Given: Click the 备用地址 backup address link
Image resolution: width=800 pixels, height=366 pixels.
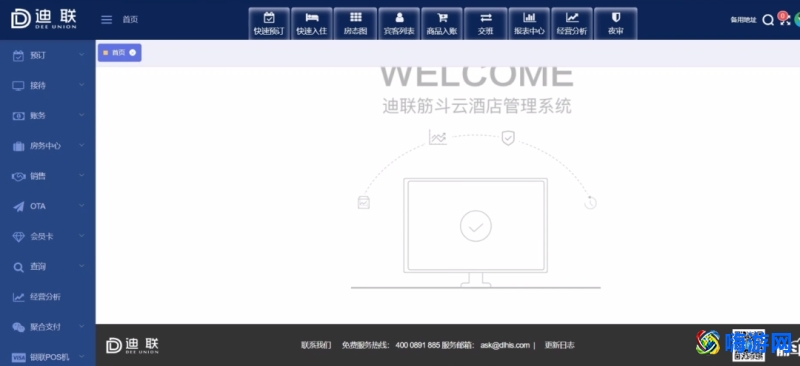Looking at the screenshot, I should pos(743,20).
